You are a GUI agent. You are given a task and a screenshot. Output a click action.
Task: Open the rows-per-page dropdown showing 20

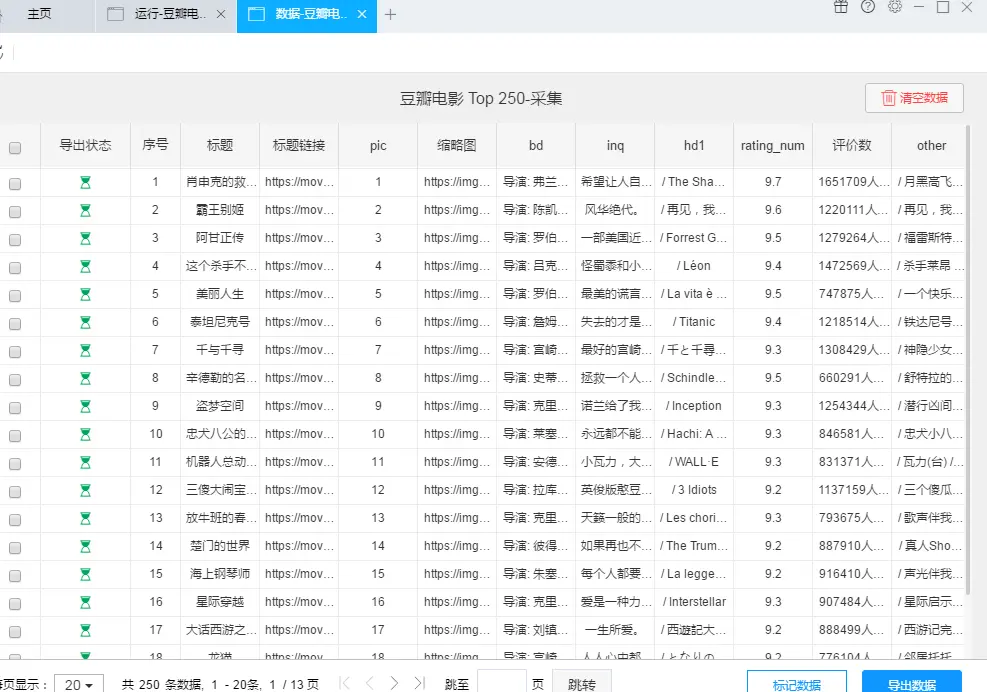[x=79, y=684]
